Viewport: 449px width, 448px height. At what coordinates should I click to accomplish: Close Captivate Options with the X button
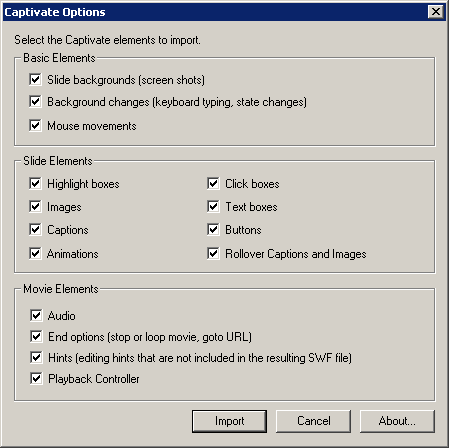point(436,12)
